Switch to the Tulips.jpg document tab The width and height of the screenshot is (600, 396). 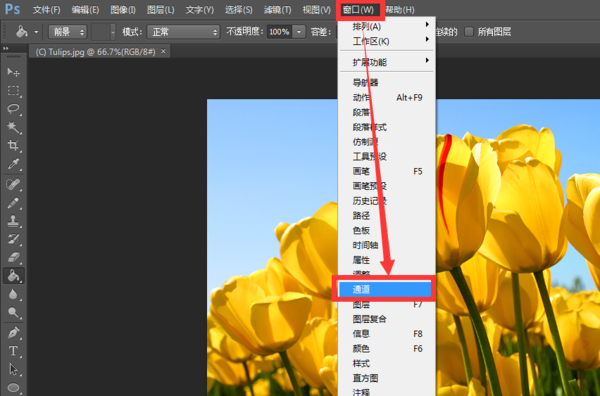pyautogui.click(x=95, y=52)
